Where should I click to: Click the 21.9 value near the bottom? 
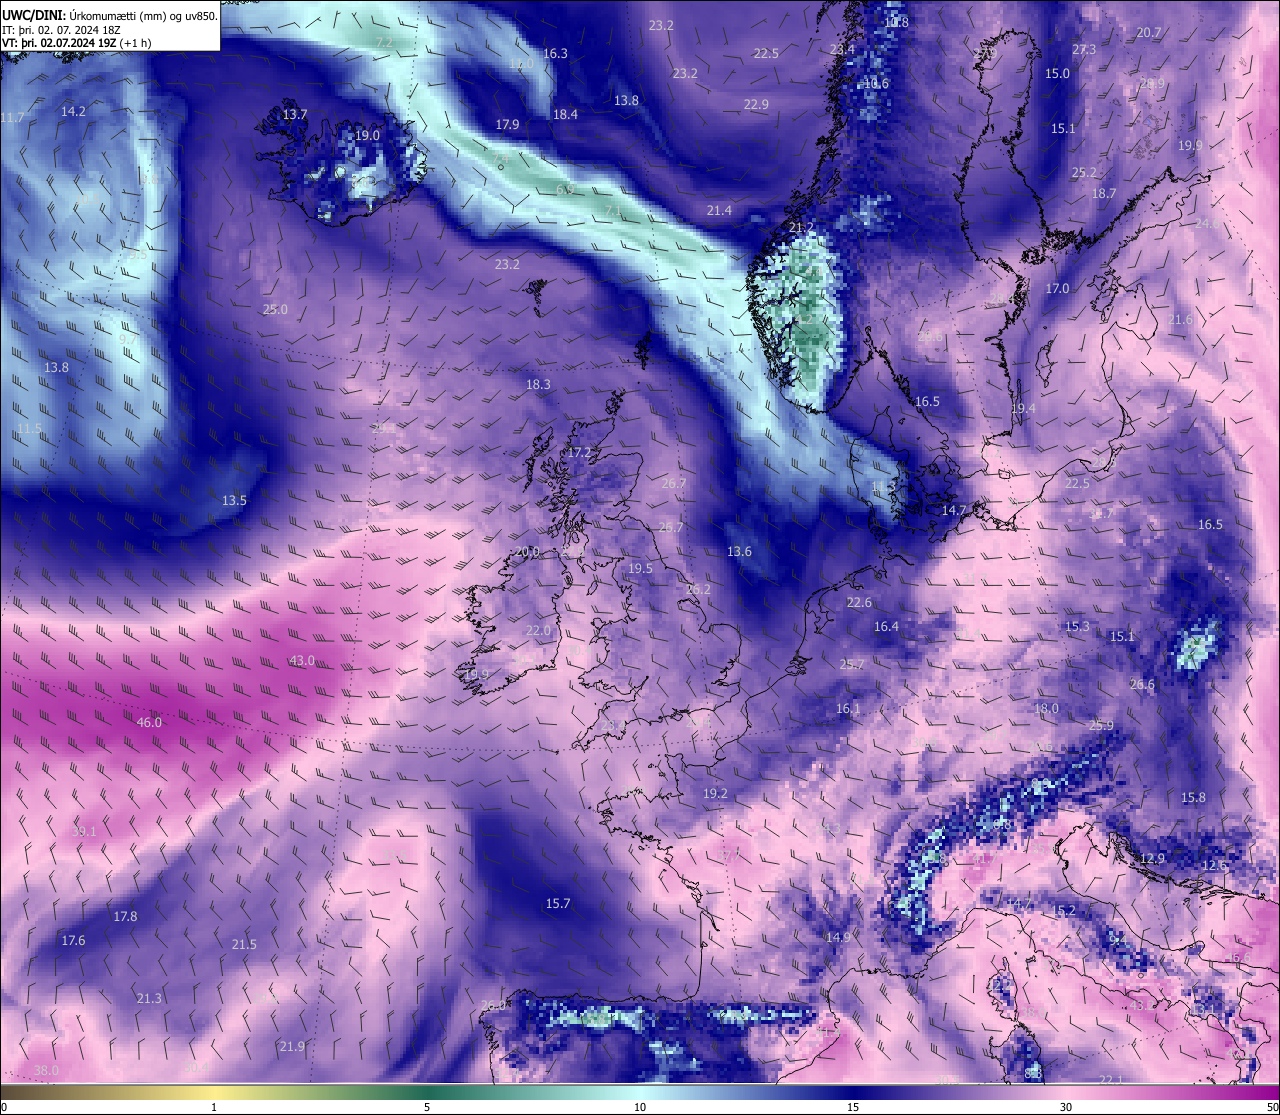(x=292, y=1047)
